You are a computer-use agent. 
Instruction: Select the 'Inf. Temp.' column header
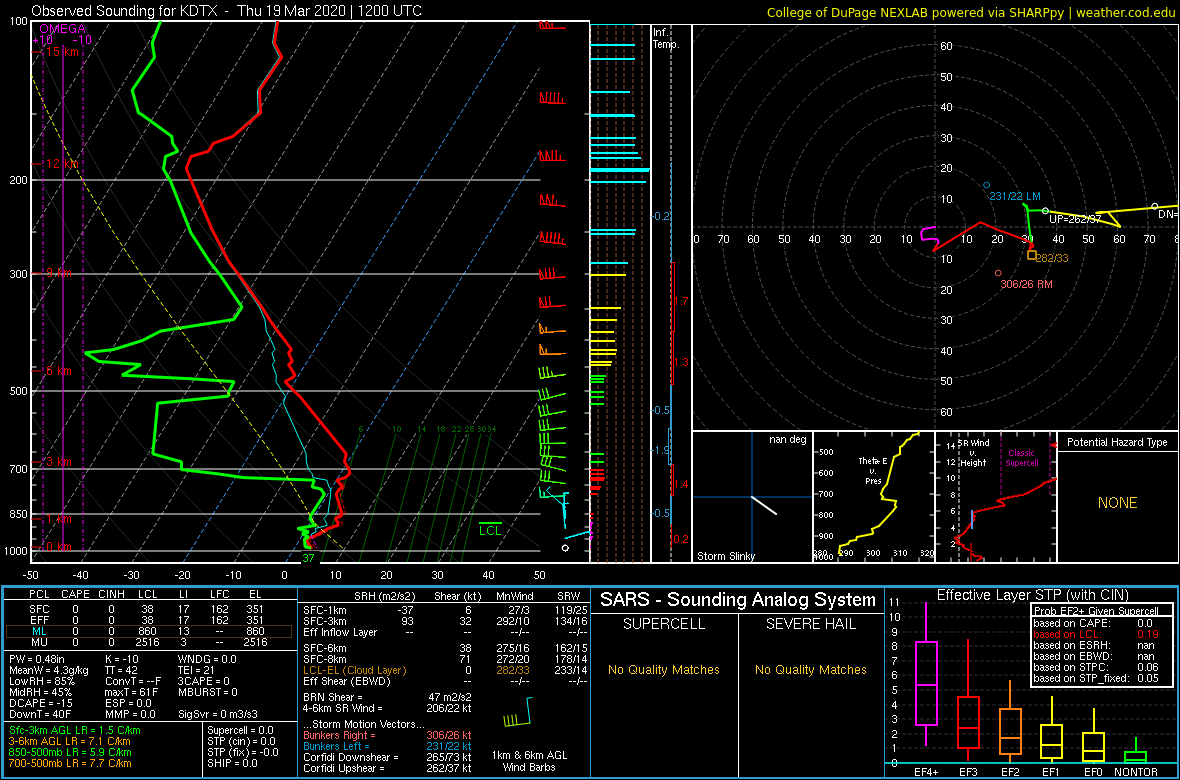click(666, 38)
